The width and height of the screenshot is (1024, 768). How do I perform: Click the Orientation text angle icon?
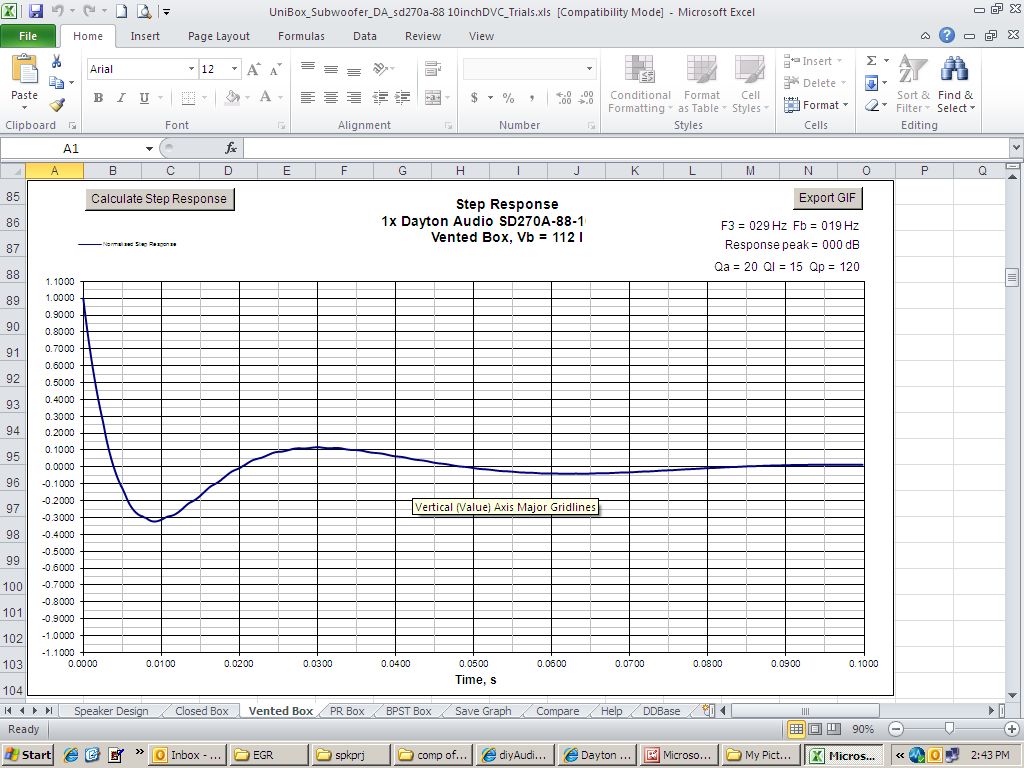click(380, 68)
